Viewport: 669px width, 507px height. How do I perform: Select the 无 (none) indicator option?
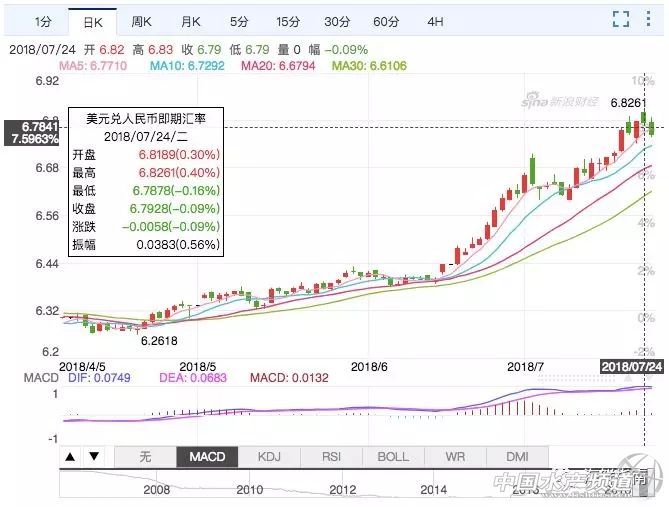[145, 457]
